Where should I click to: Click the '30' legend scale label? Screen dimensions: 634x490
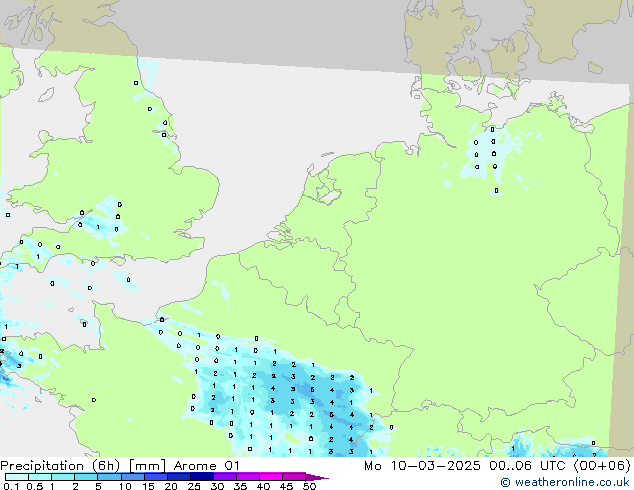(x=217, y=486)
